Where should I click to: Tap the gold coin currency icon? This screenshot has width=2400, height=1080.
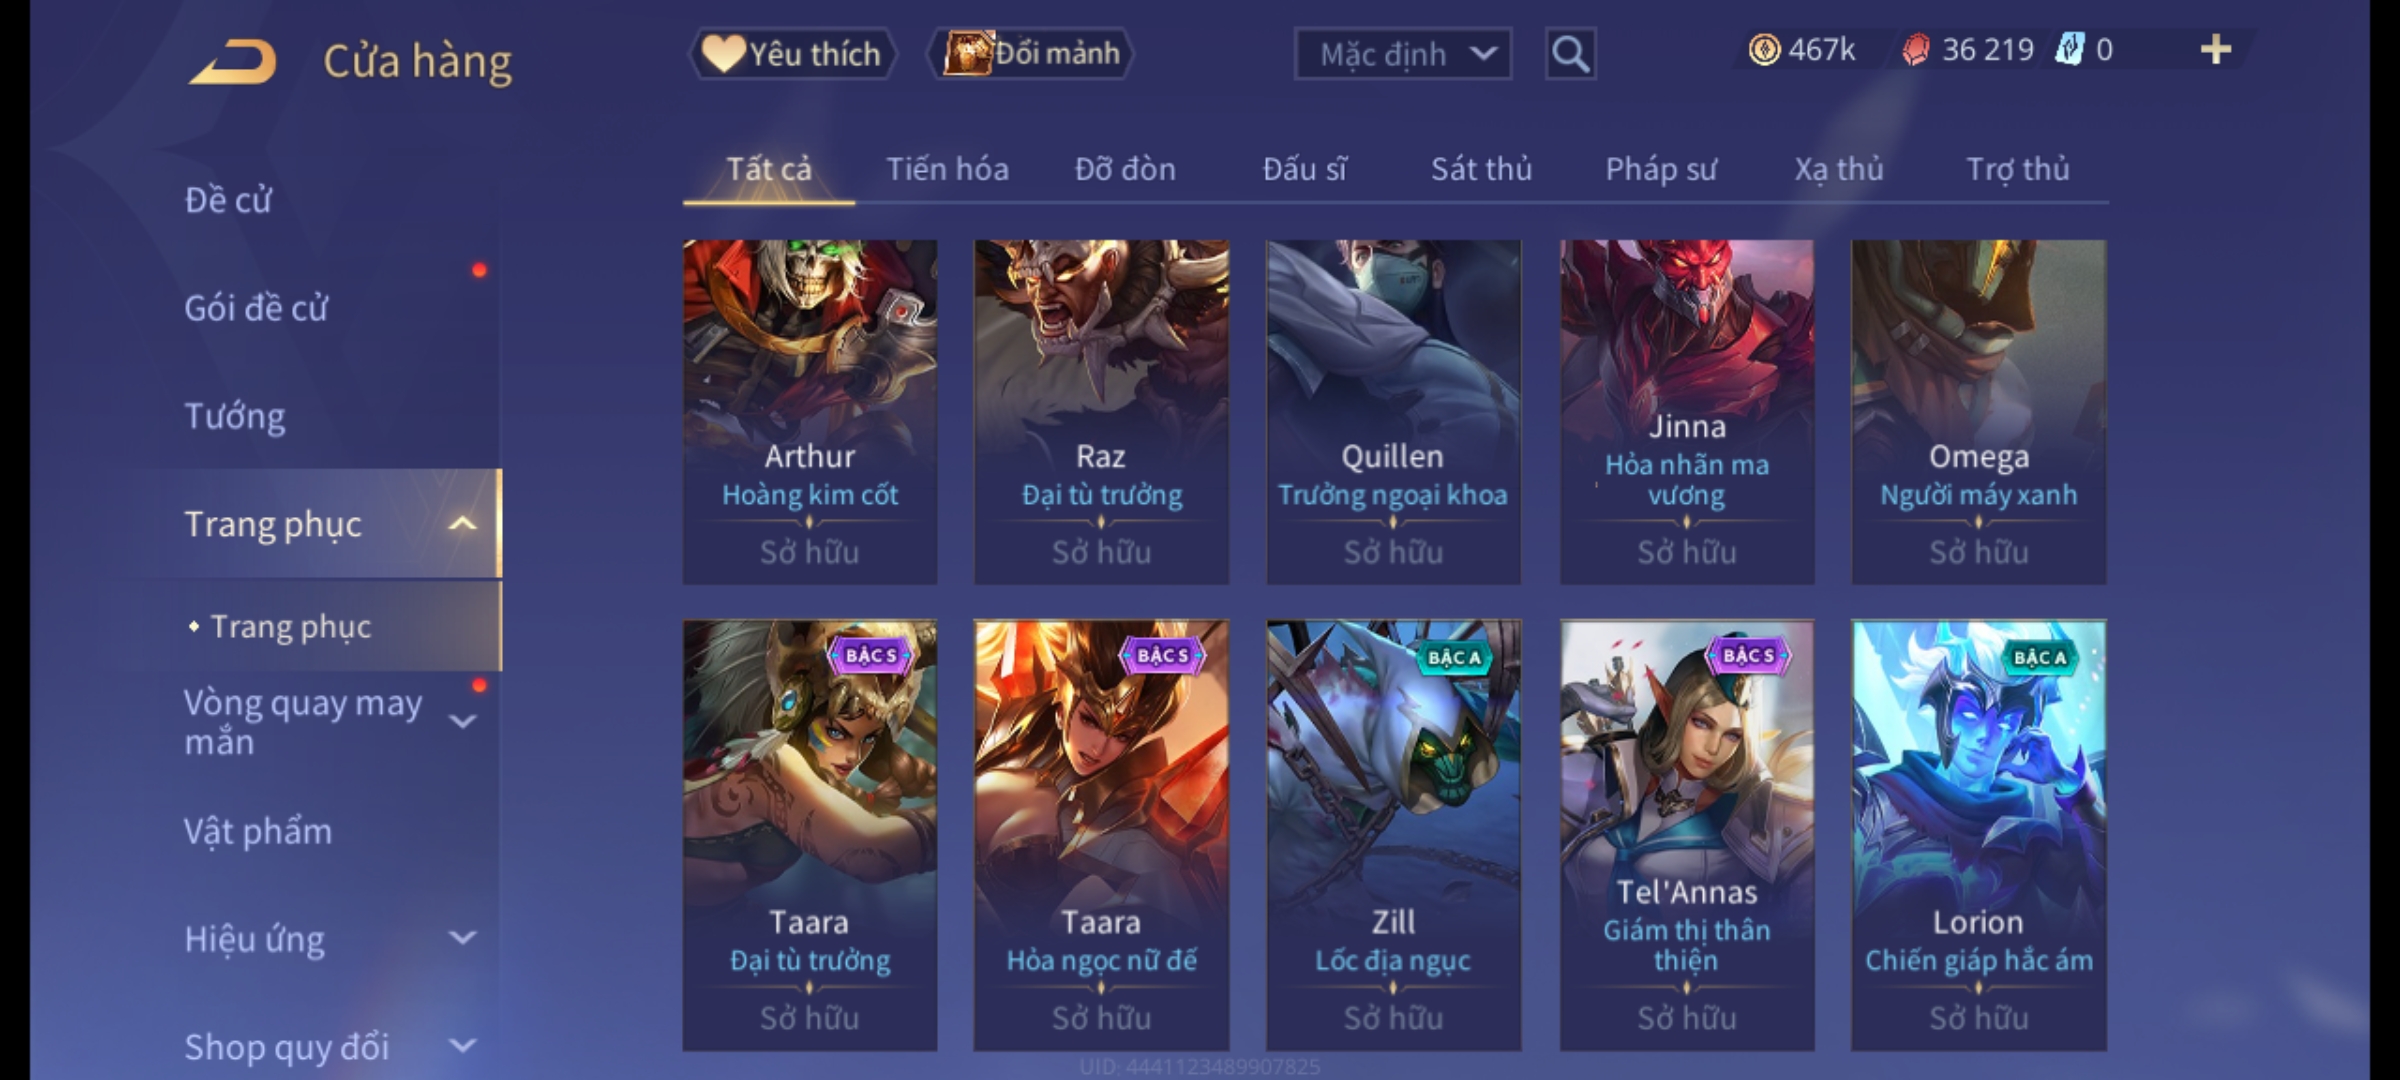(1764, 49)
